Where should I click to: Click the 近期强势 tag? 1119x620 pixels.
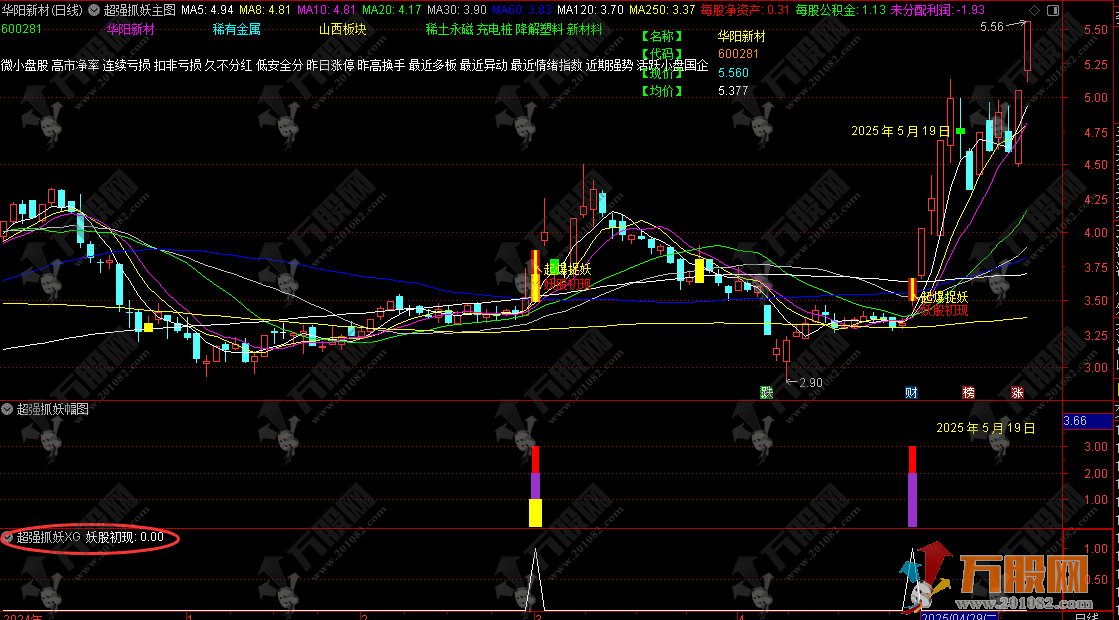pyautogui.click(x=609, y=66)
